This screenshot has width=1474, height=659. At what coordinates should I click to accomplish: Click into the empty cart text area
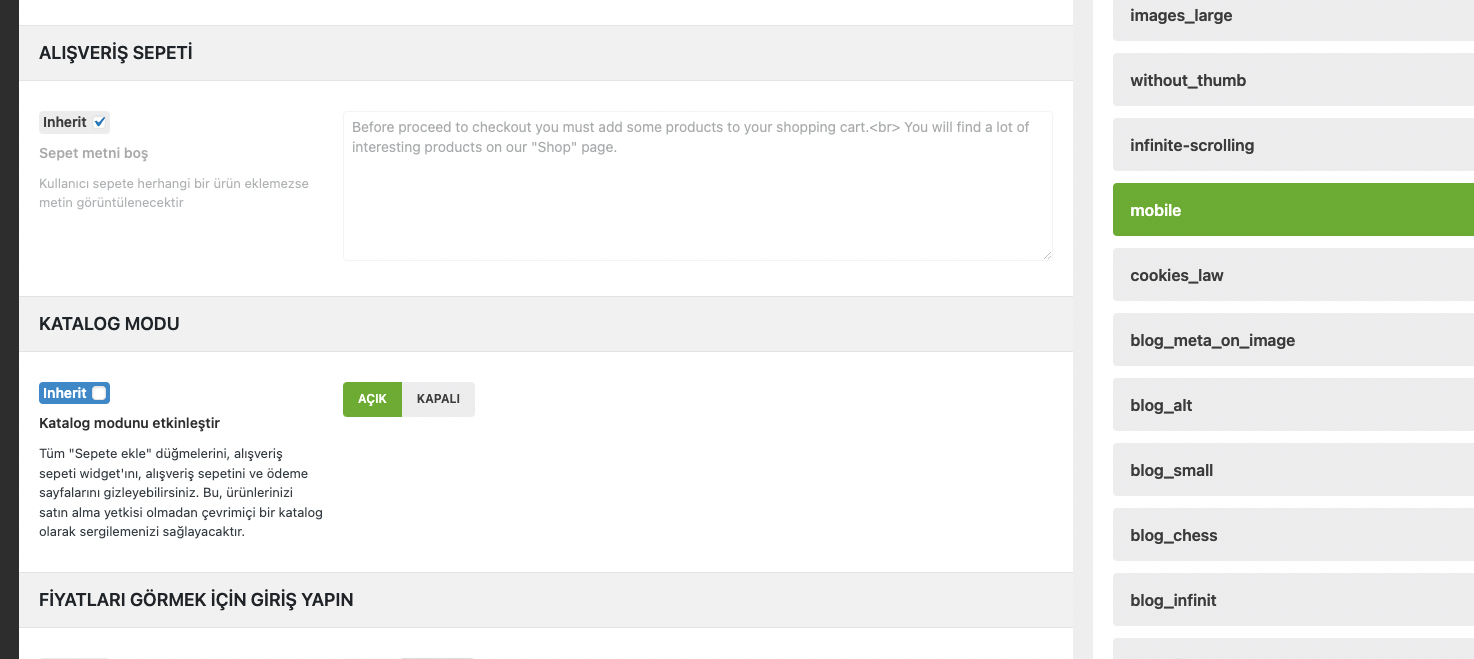(697, 185)
